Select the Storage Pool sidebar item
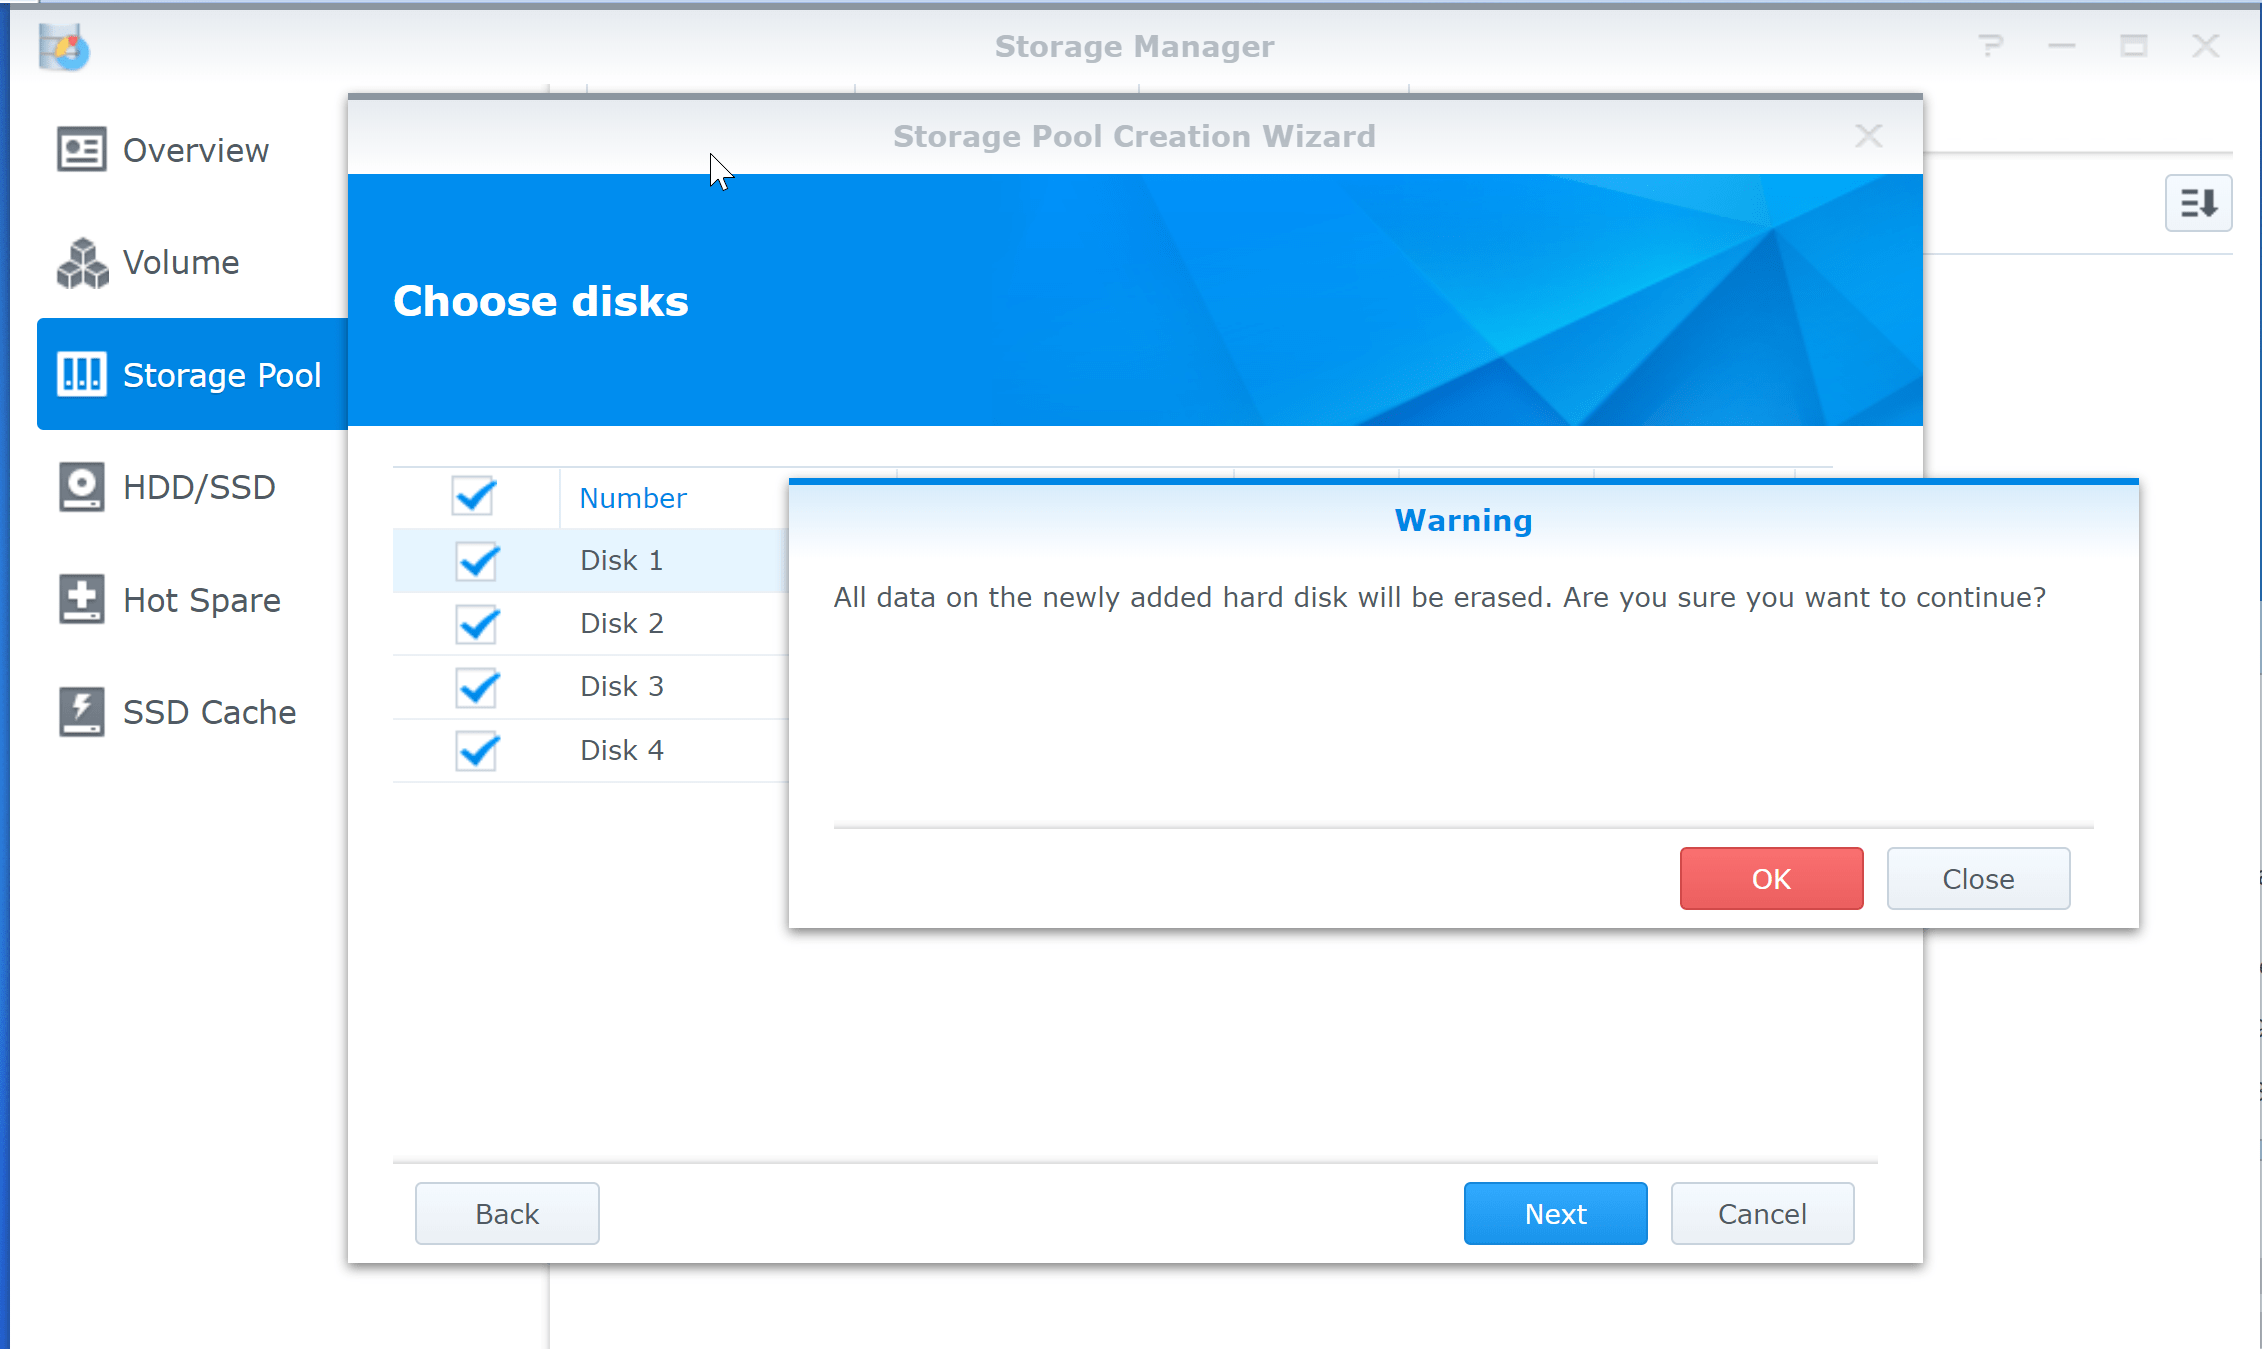The width and height of the screenshot is (2262, 1349). [222, 374]
